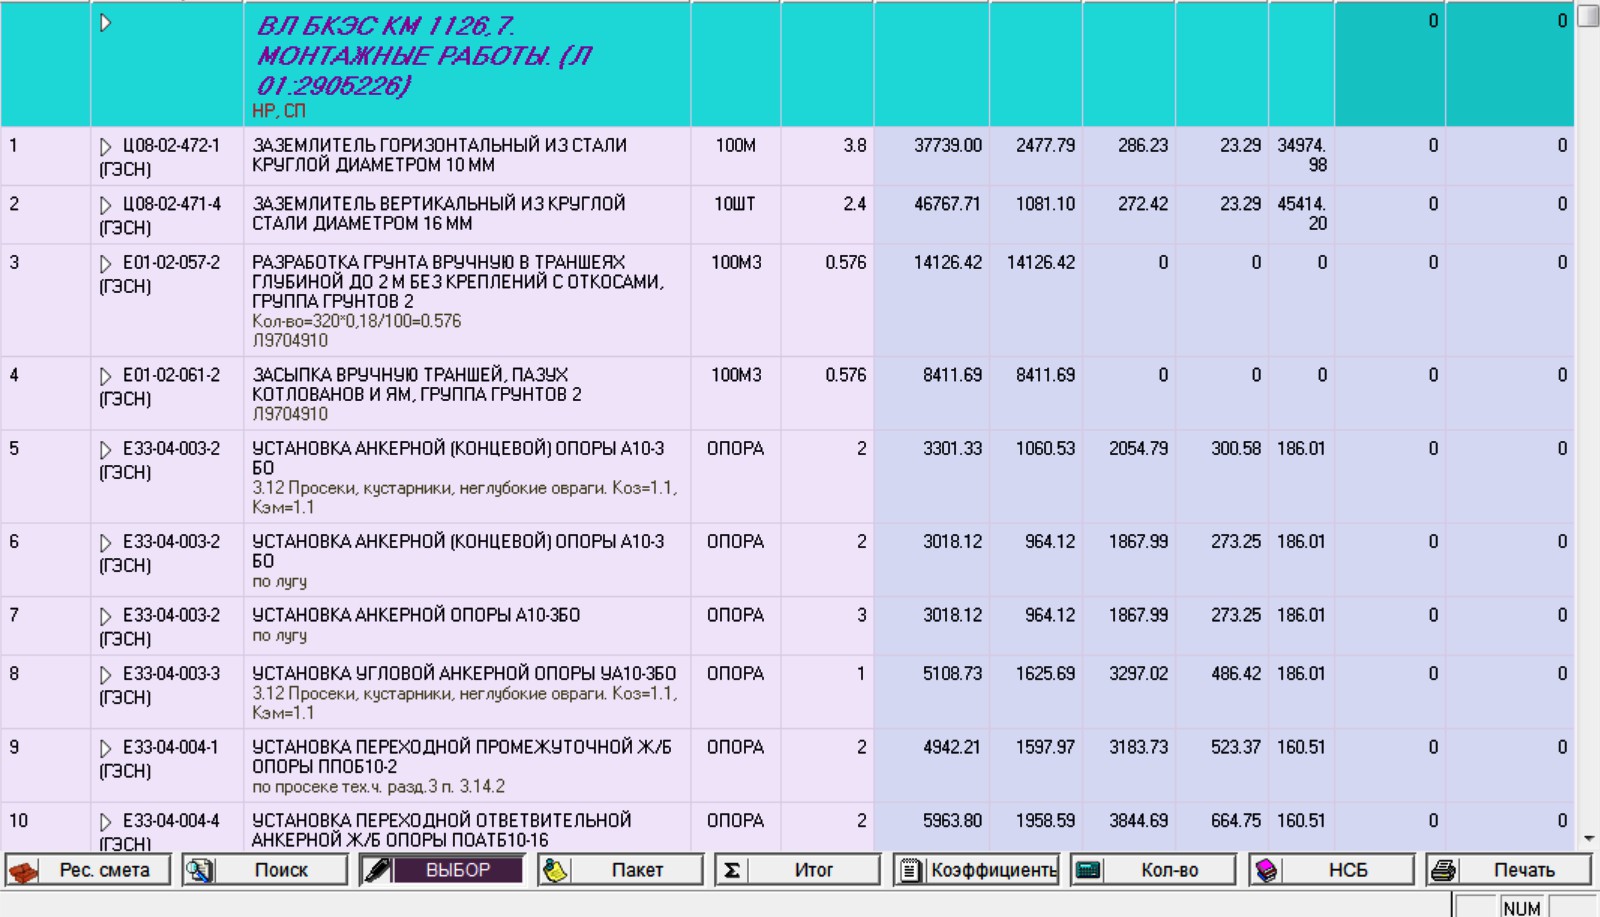
Task: Click the printer icon on Печать button
Action: tap(1443, 870)
